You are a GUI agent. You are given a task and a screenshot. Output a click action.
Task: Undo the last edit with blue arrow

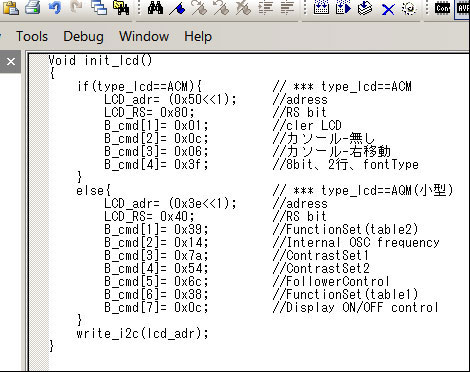(x=55, y=7)
